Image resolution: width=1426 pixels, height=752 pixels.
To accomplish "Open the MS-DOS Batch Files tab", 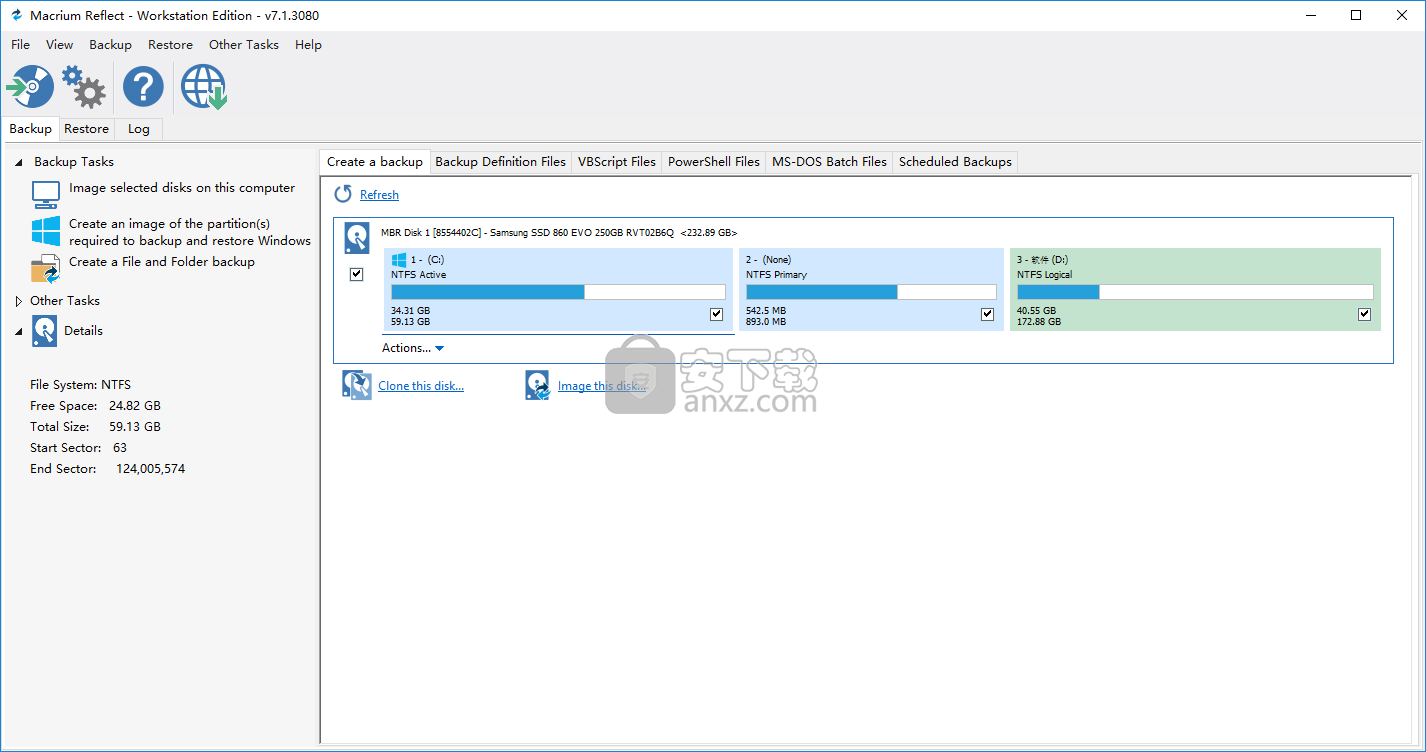I will tap(829, 162).
